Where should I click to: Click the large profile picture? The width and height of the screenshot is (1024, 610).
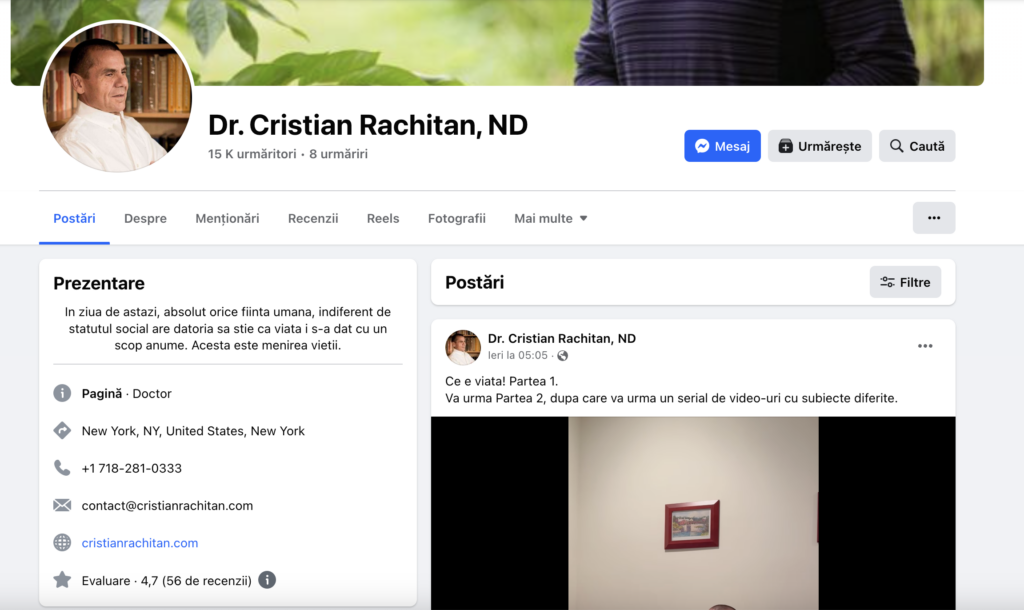click(x=117, y=98)
